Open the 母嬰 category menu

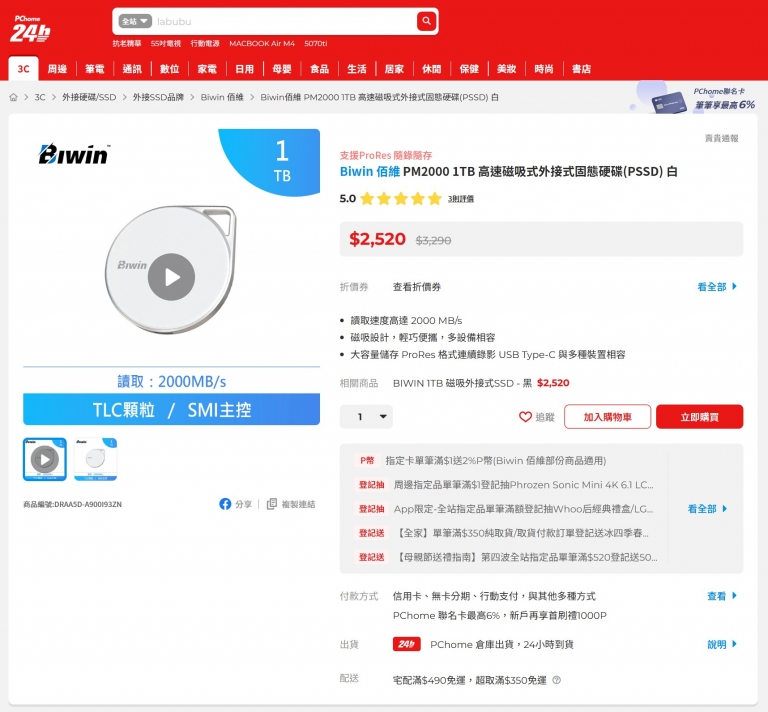(282, 69)
